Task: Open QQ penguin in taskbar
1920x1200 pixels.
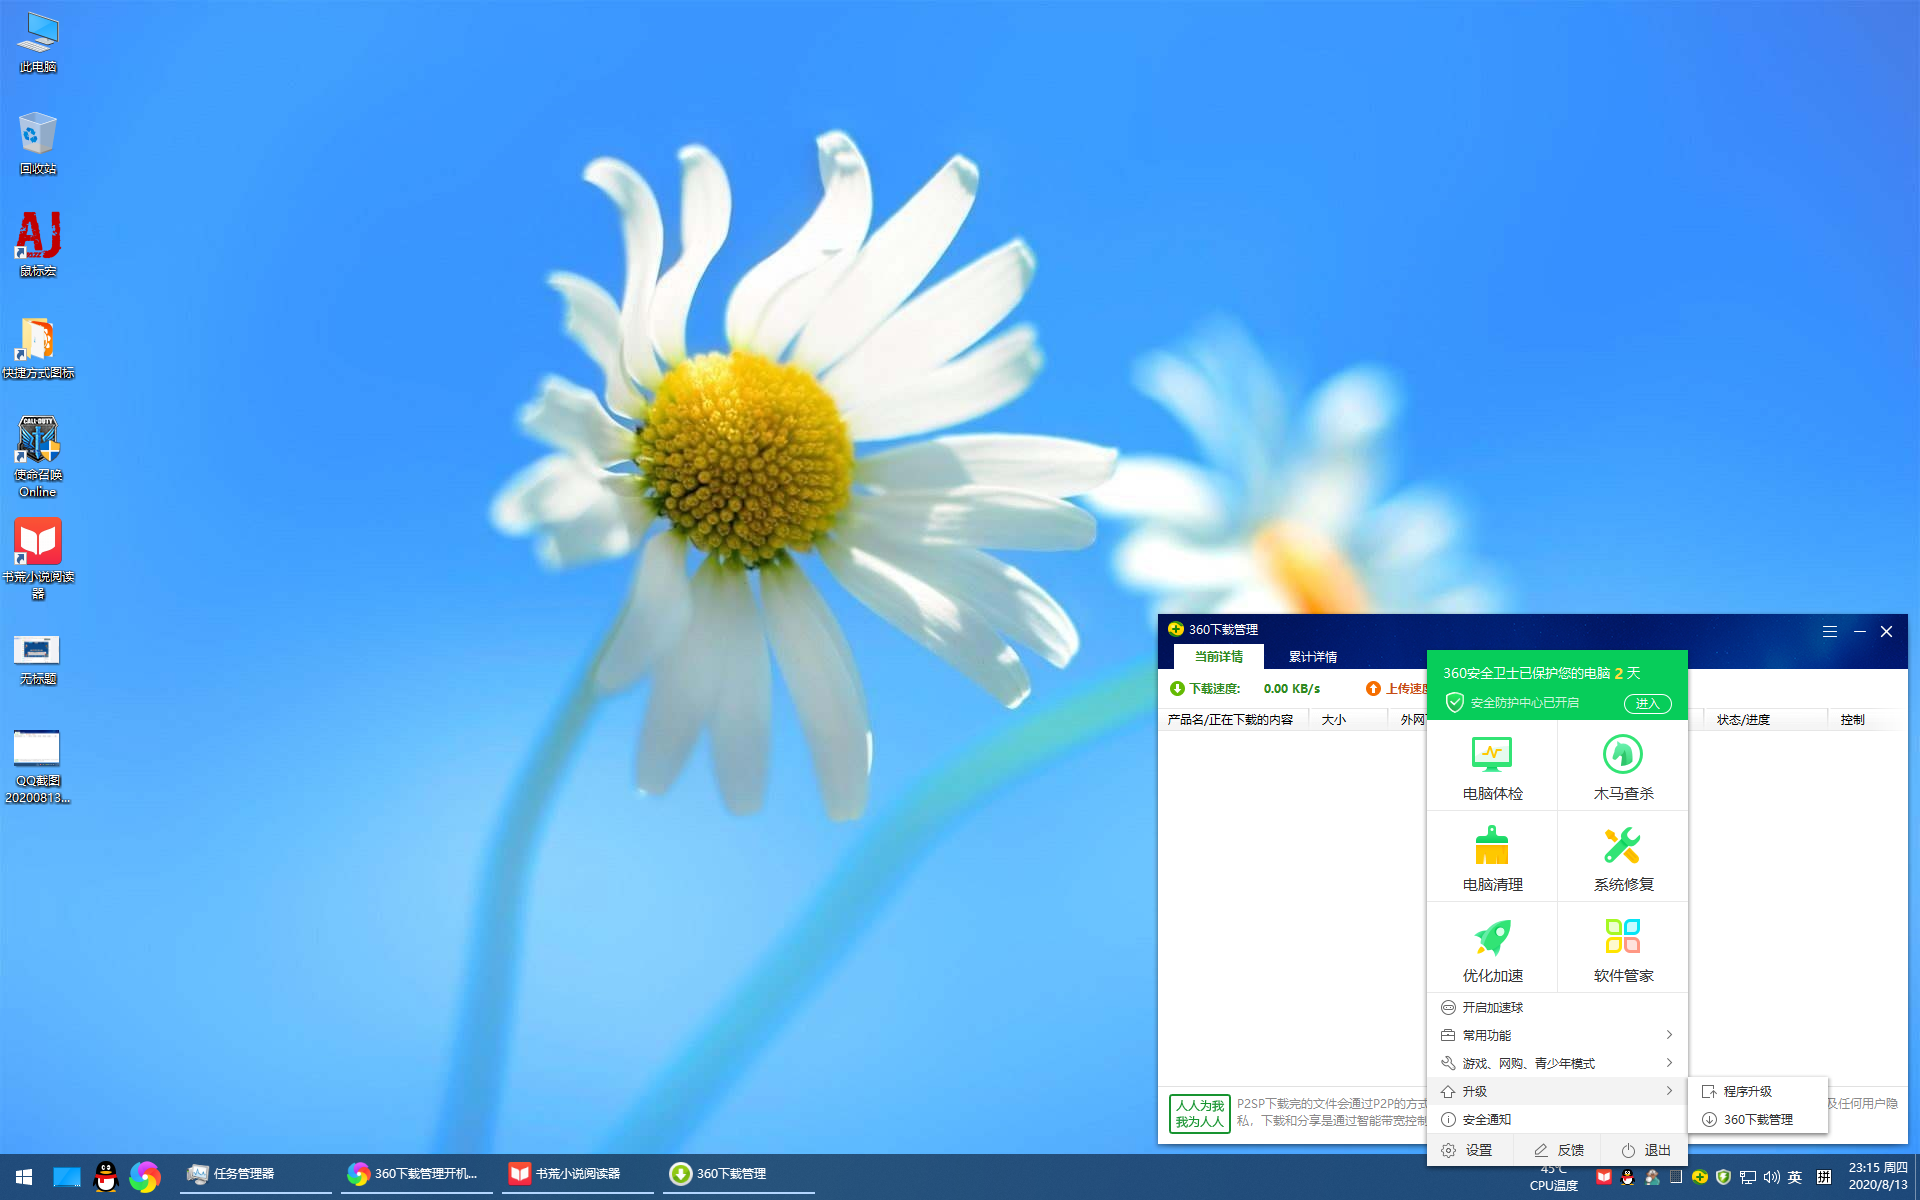Action: [106, 1177]
